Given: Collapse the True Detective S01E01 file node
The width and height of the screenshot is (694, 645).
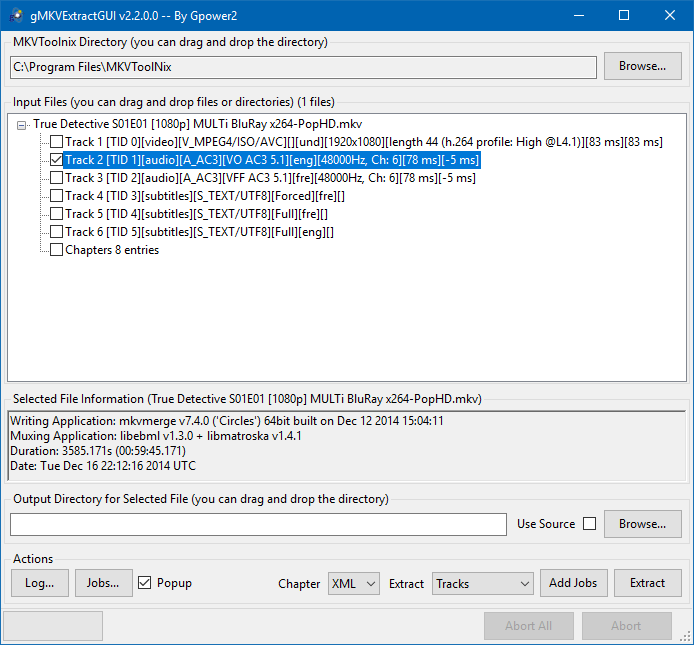Looking at the screenshot, I should (21, 126).
